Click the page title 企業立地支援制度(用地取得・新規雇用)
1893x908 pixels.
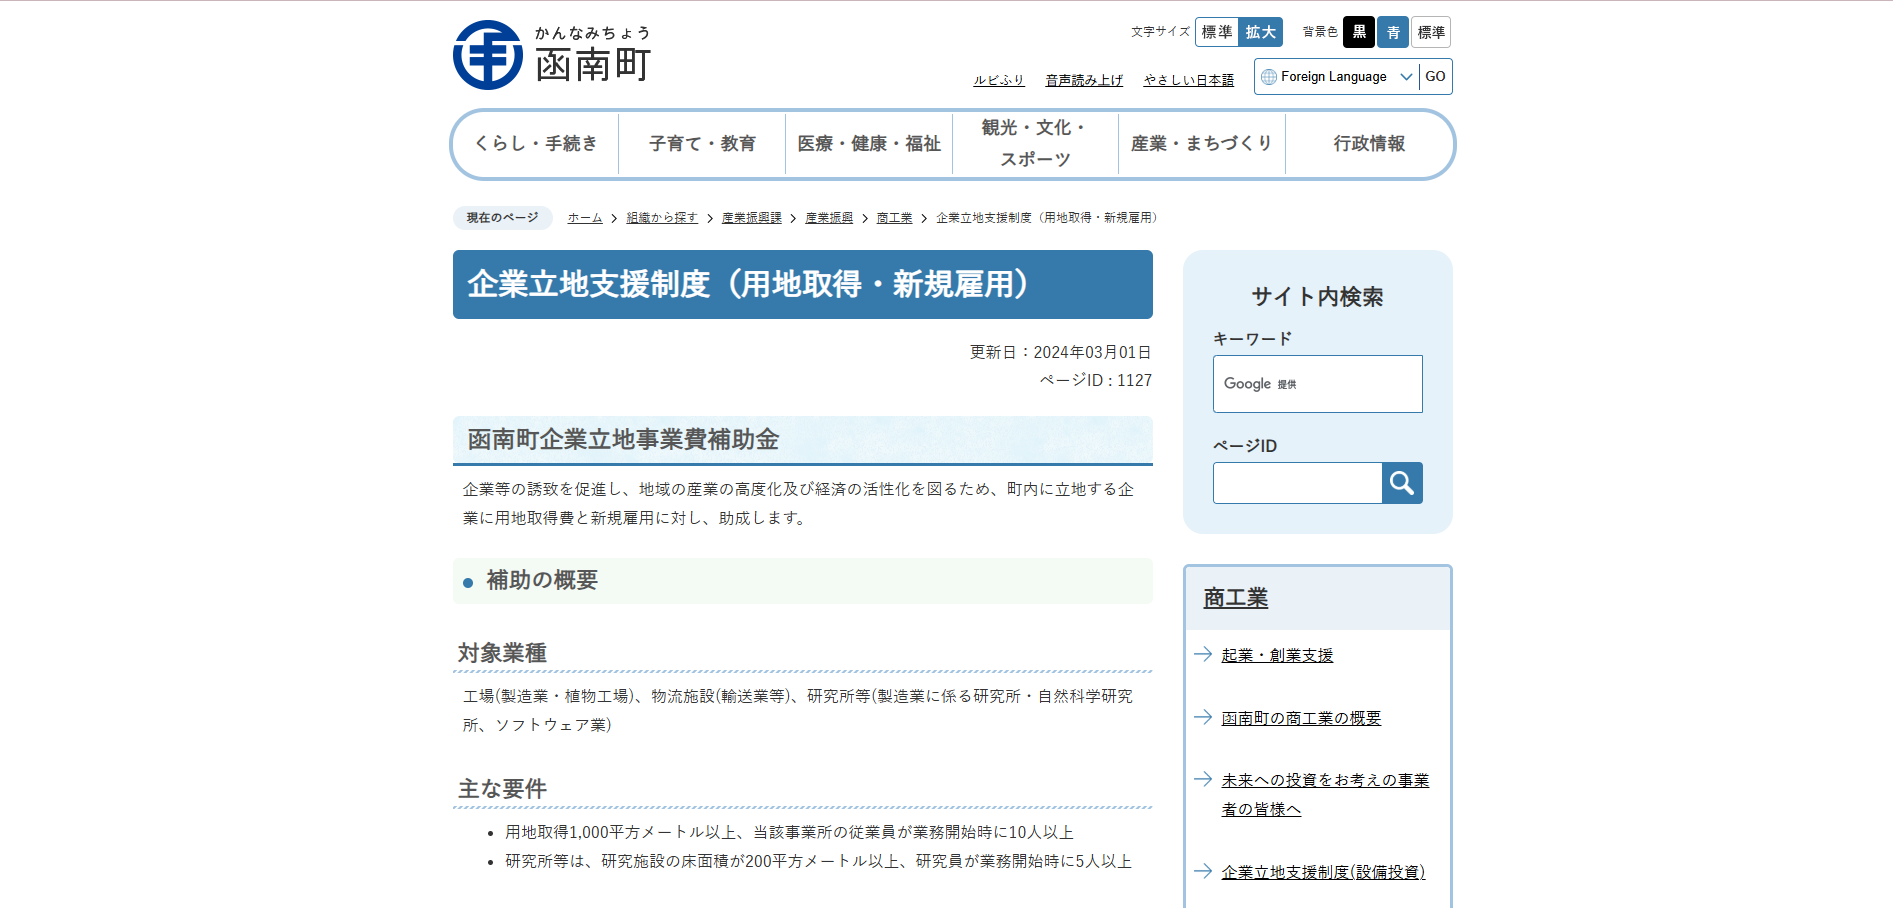coord(803,285)
